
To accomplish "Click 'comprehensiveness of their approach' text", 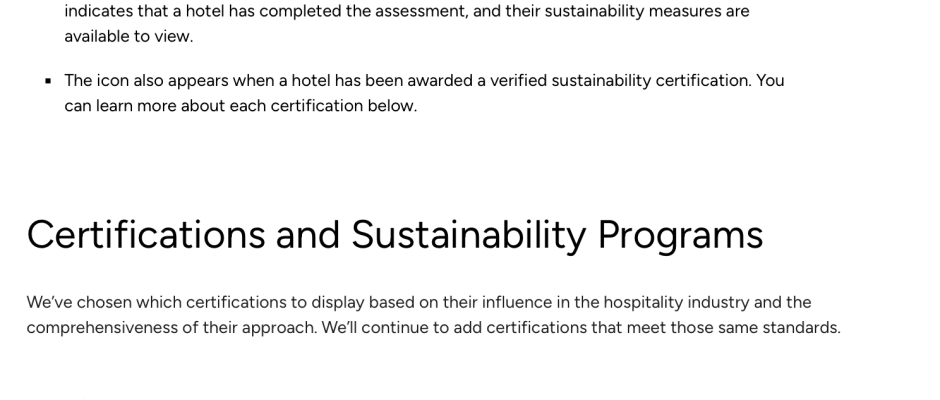I will pyautogui.click(x=171, y=329).
